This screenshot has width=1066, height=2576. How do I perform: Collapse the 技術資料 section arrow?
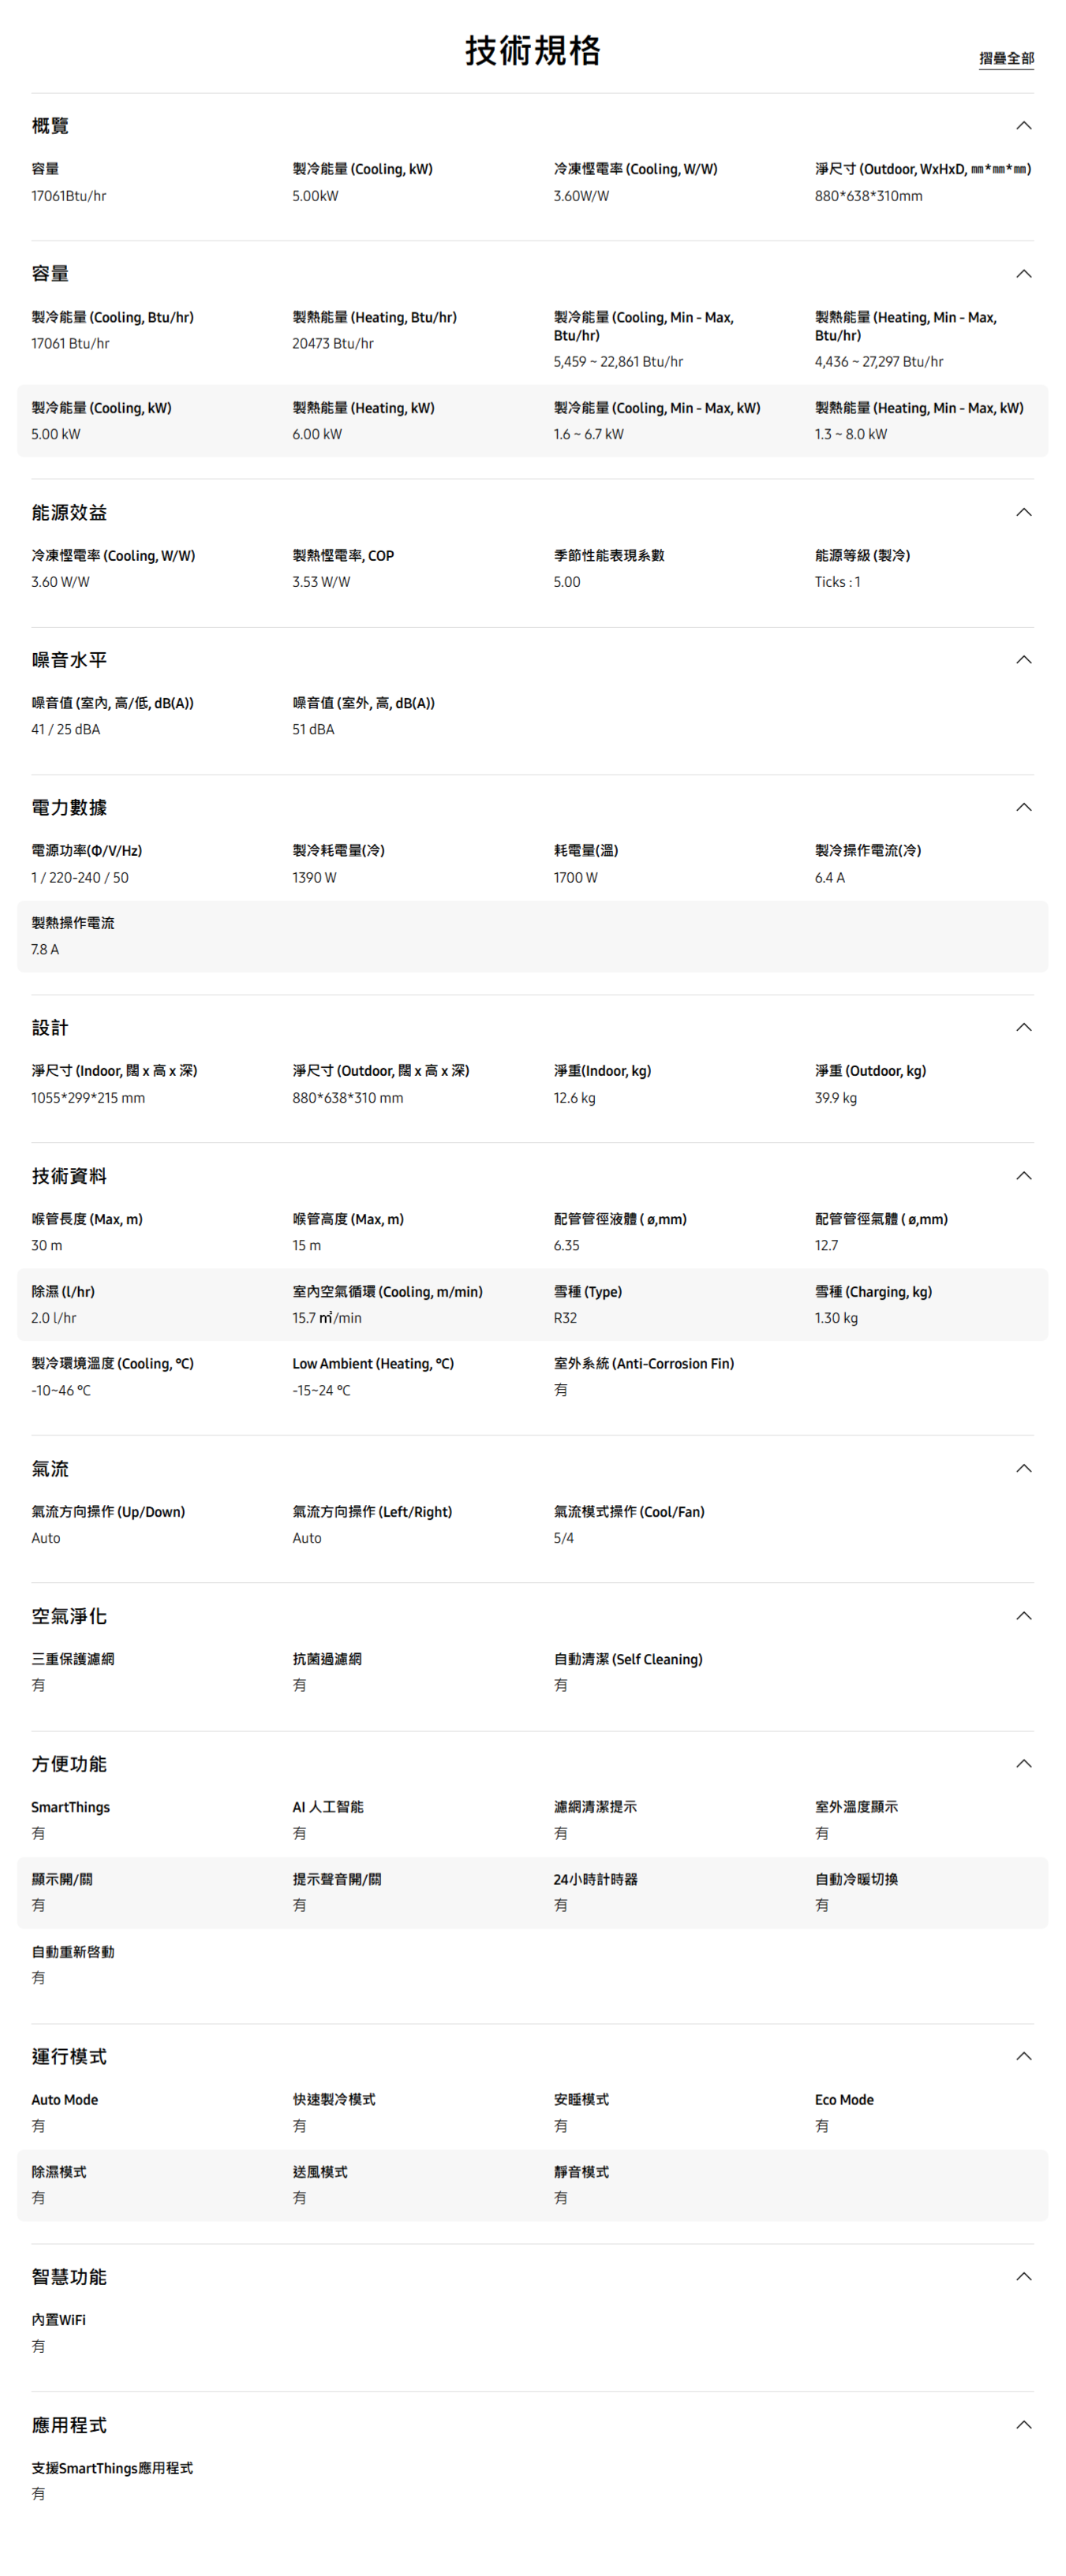(x=1023, y=1176)
